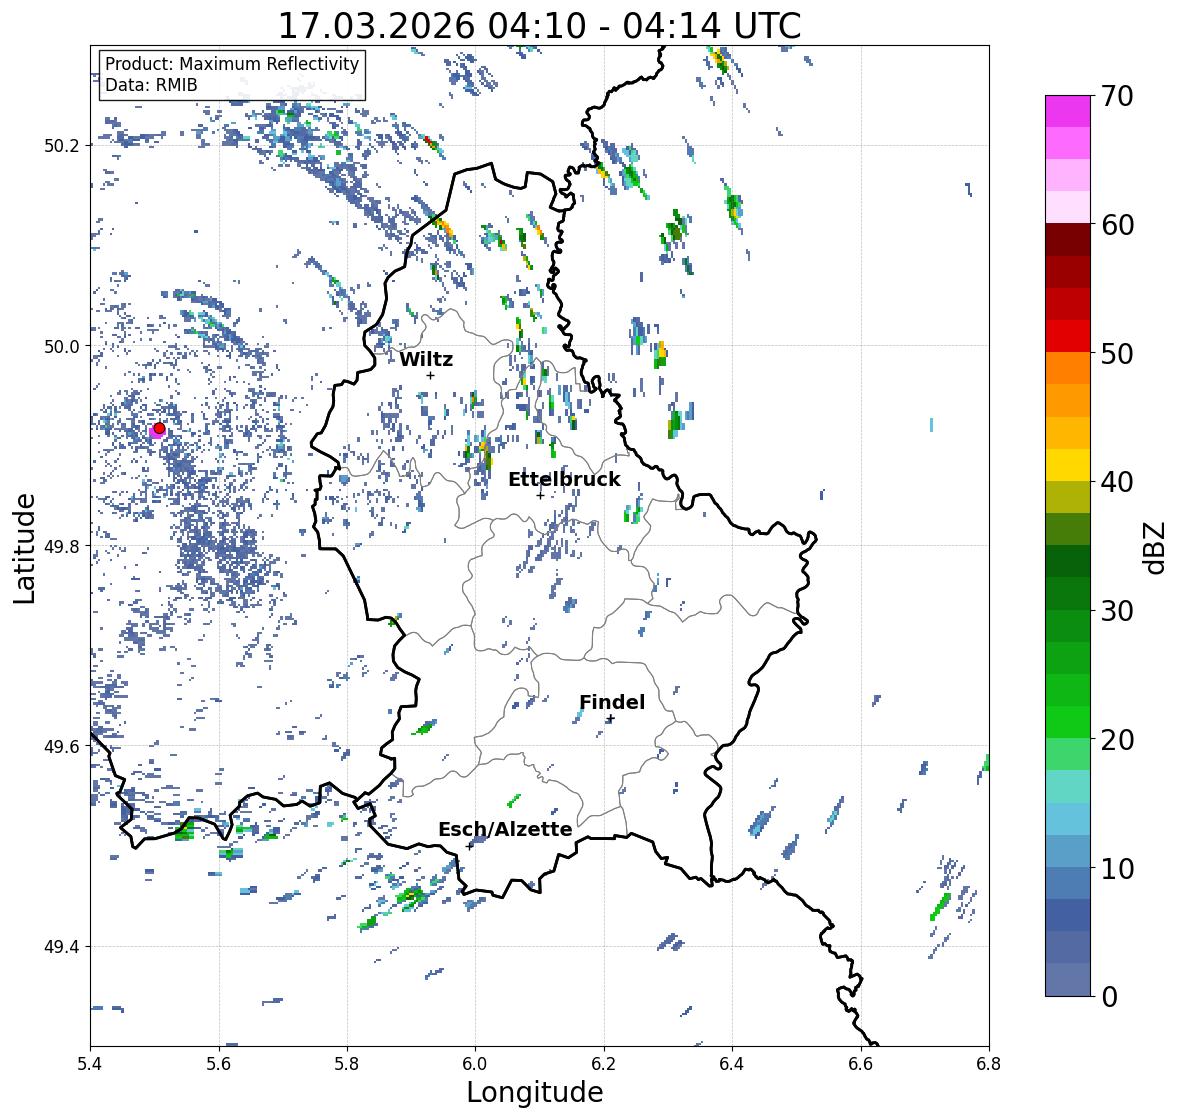Click the longitude tick 6.2
1179x1117 pixels.
coord(604,1064)
